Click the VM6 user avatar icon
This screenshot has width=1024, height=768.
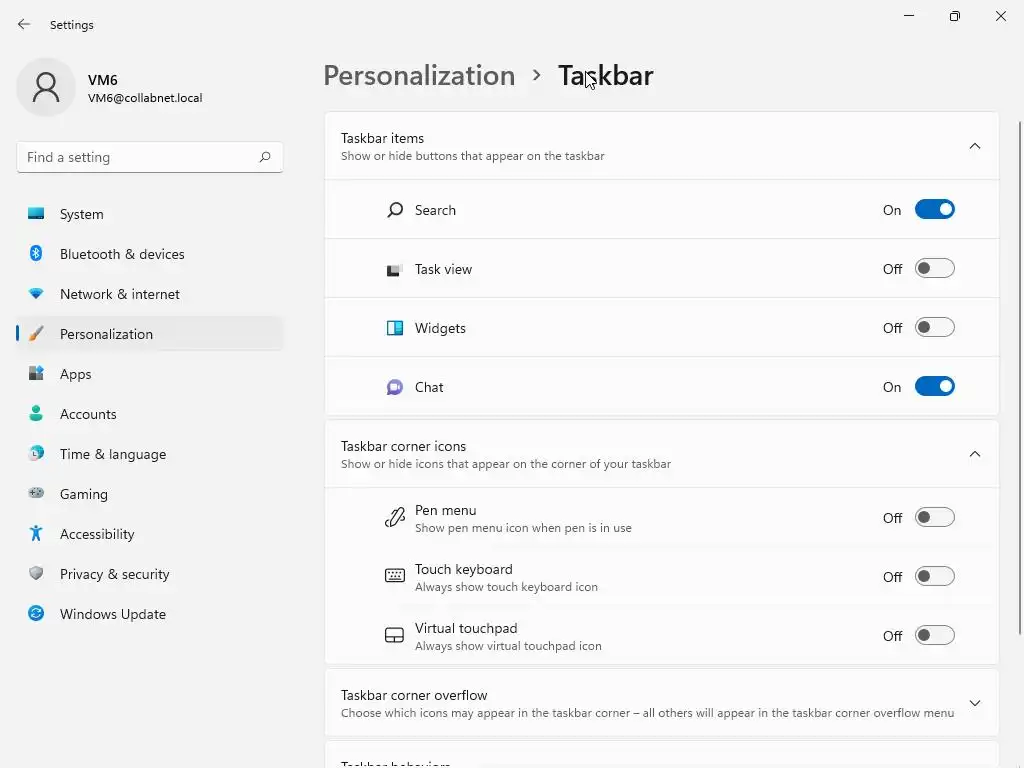point(46,87)
